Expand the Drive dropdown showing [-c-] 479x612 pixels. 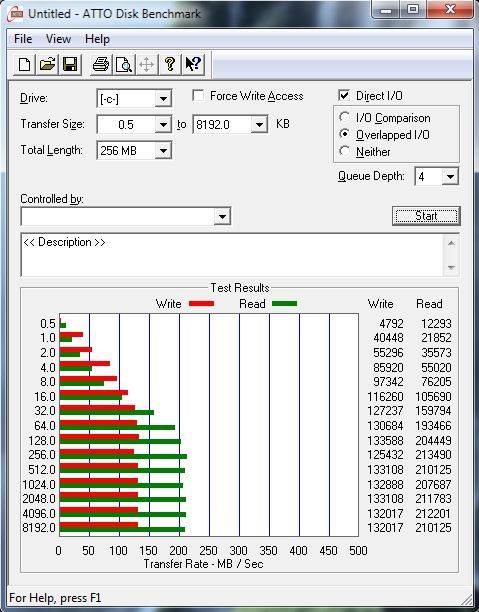tap(163, 99)
